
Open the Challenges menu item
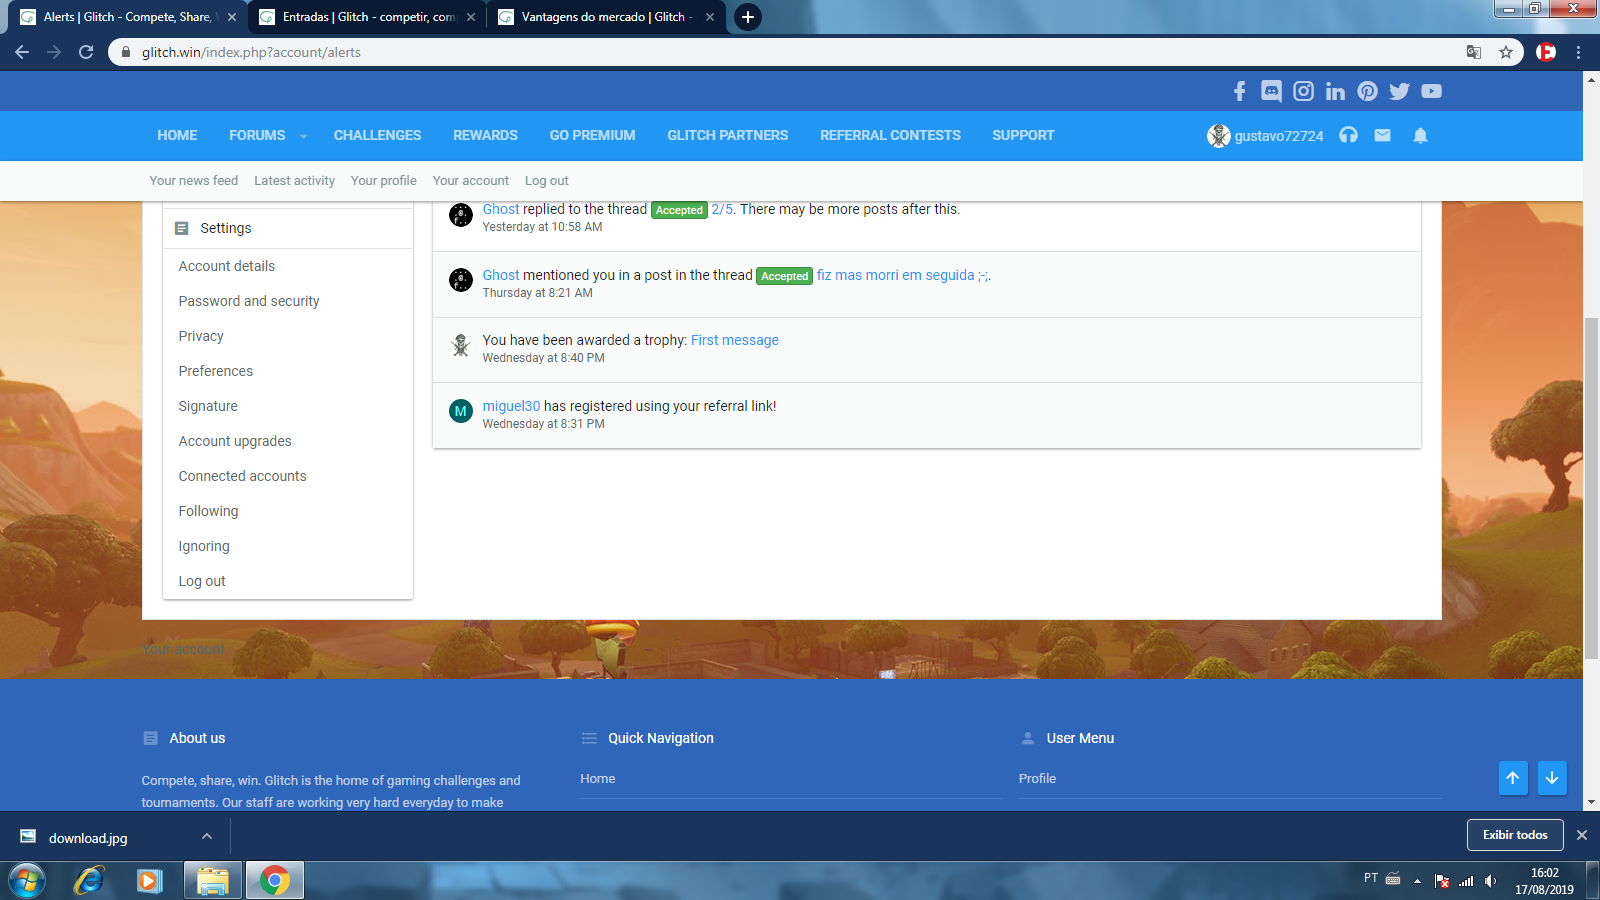click(x=377, y=136)
